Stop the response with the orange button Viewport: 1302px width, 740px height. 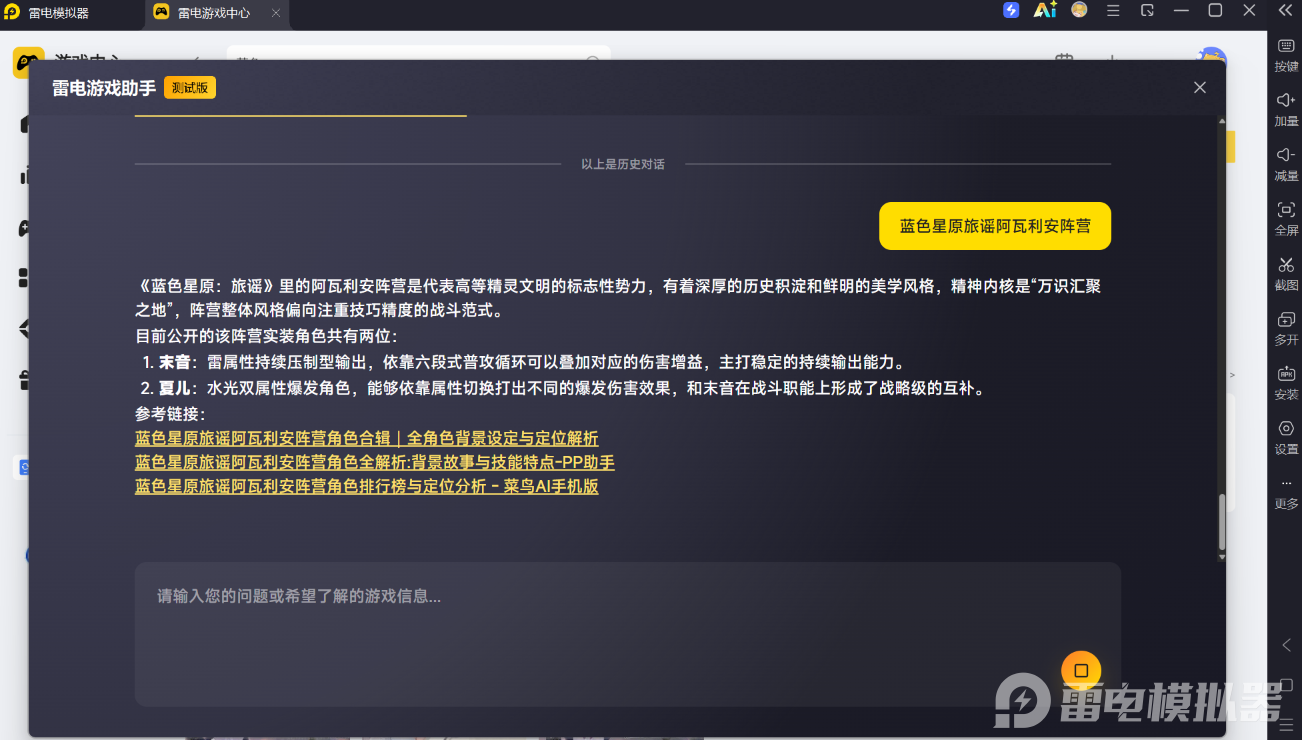tap(1081, 671)
